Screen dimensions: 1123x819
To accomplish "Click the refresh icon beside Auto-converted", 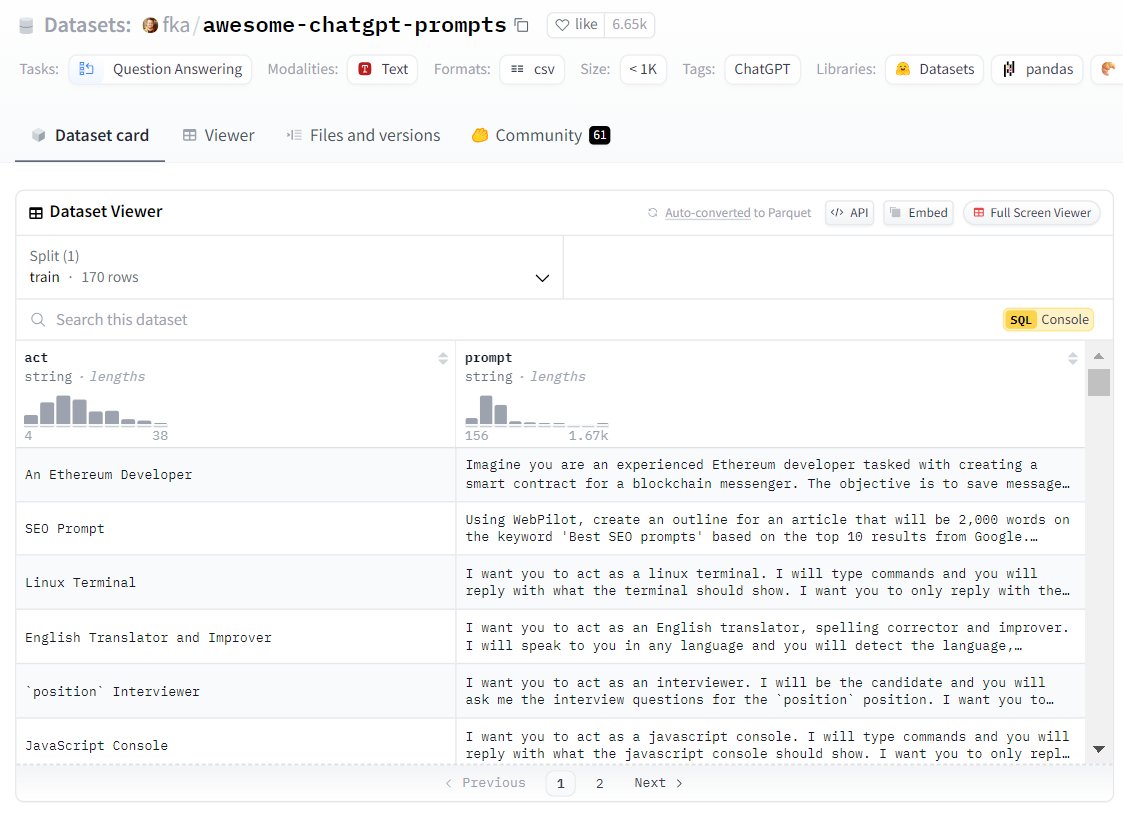I will pos(652,213).
